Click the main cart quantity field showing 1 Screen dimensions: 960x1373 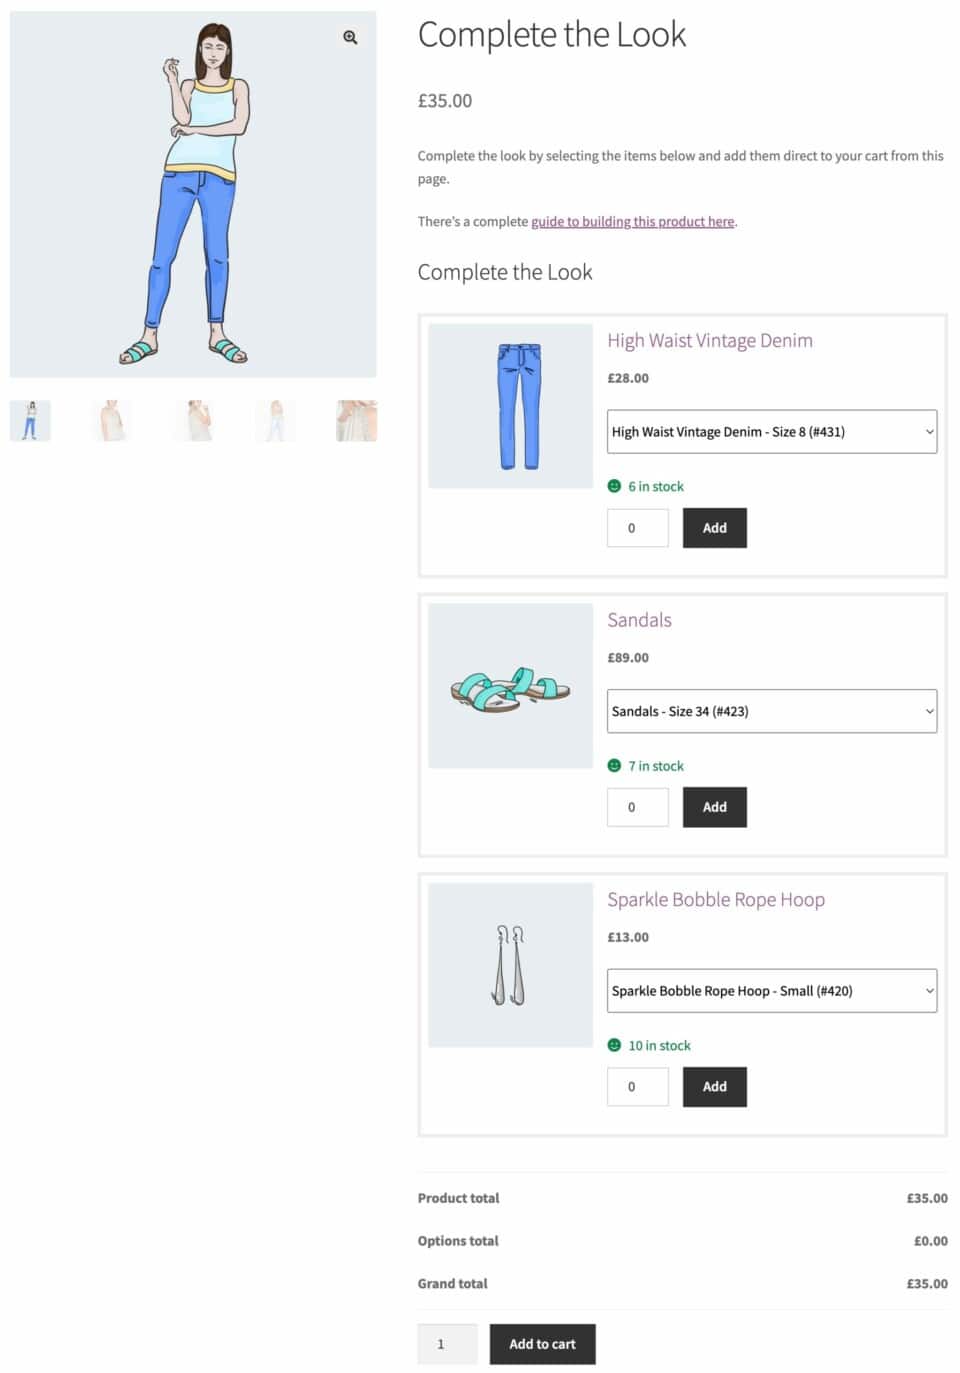(446, 1344)
